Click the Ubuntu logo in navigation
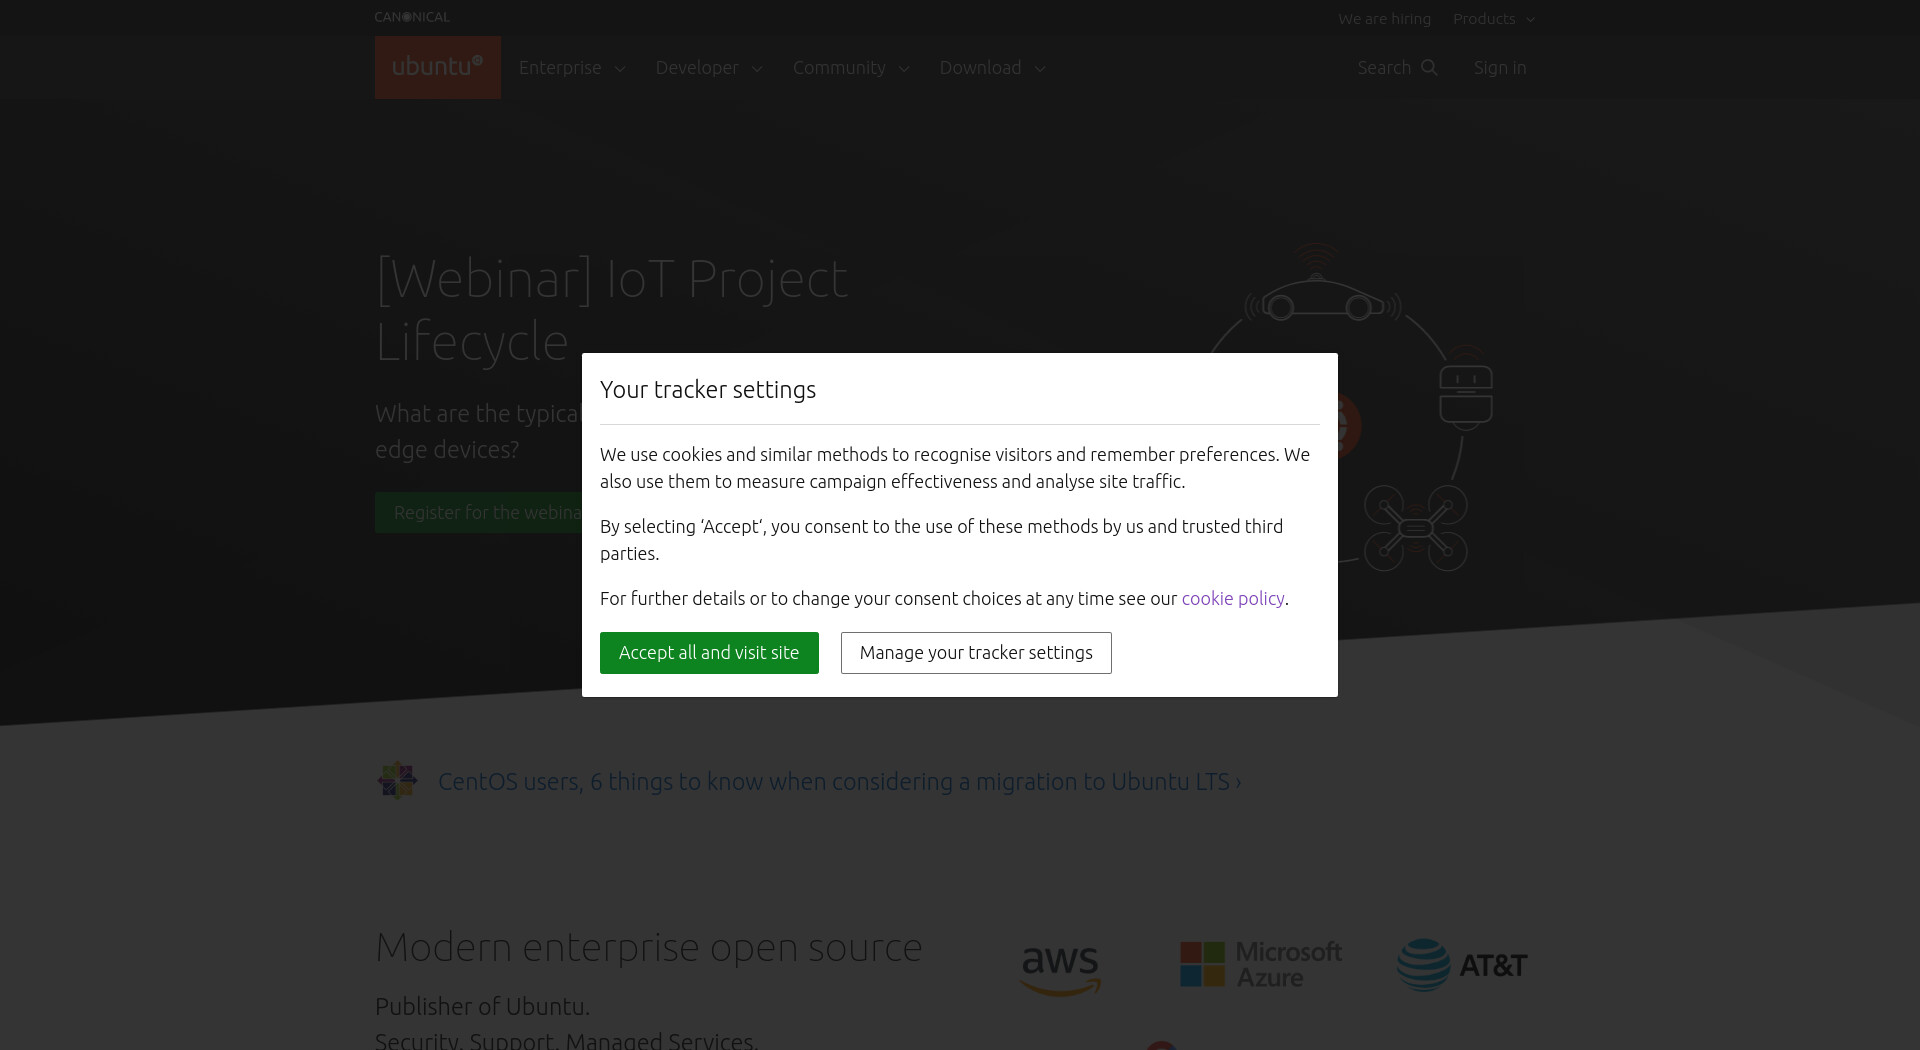The width and height of the screenshot is (1920, 1050). 437,67
